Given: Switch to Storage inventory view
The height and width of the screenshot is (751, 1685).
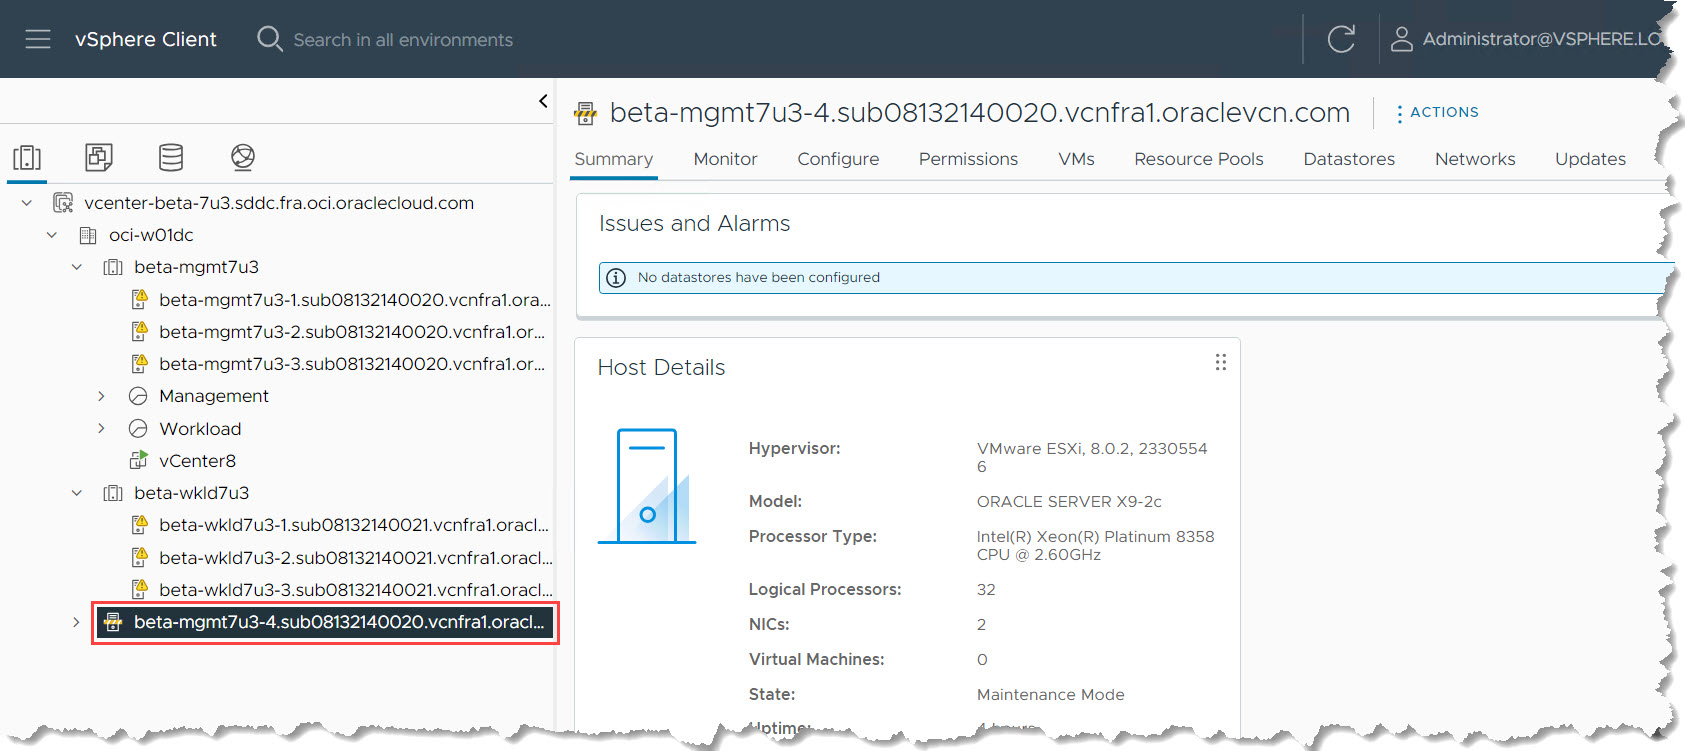Looking at the screenshot, I should click(x=171, y=157).
